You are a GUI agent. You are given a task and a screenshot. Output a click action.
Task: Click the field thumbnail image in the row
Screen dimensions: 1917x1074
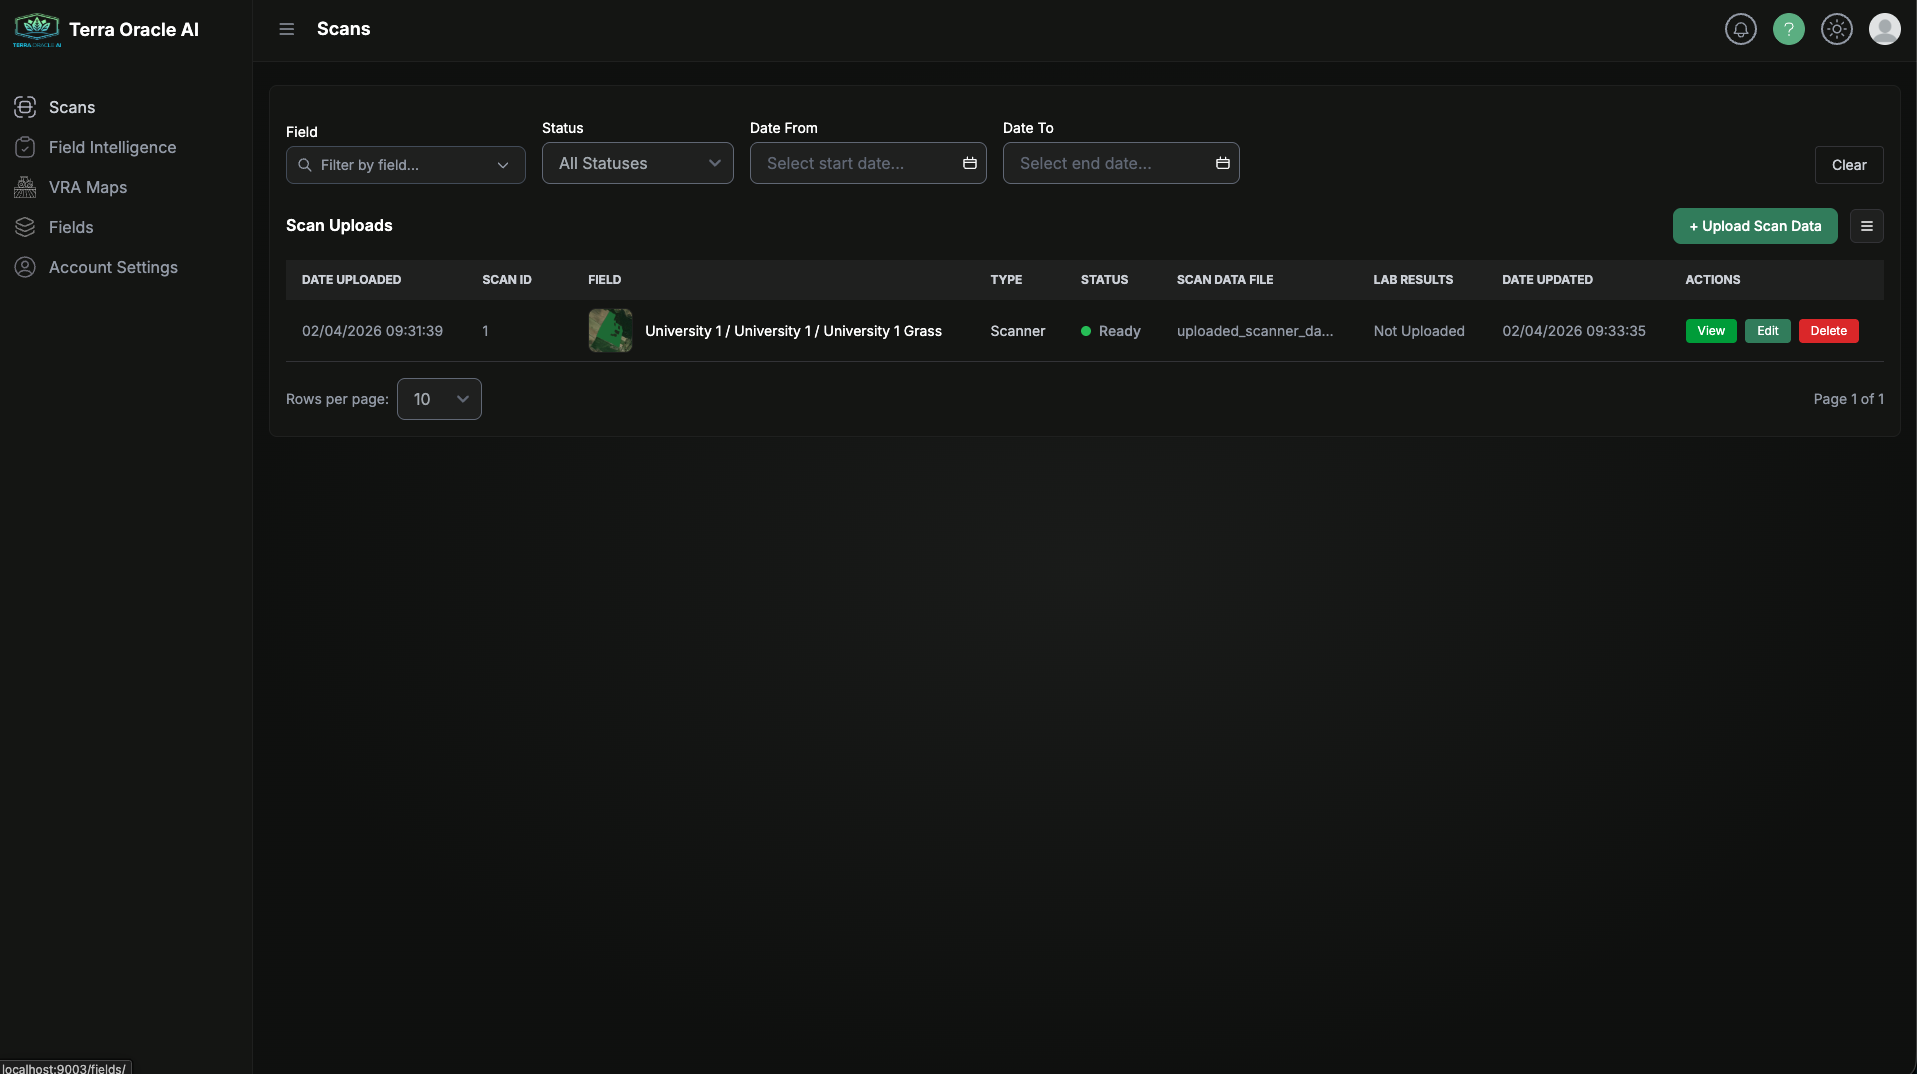[x=609, y=331]
